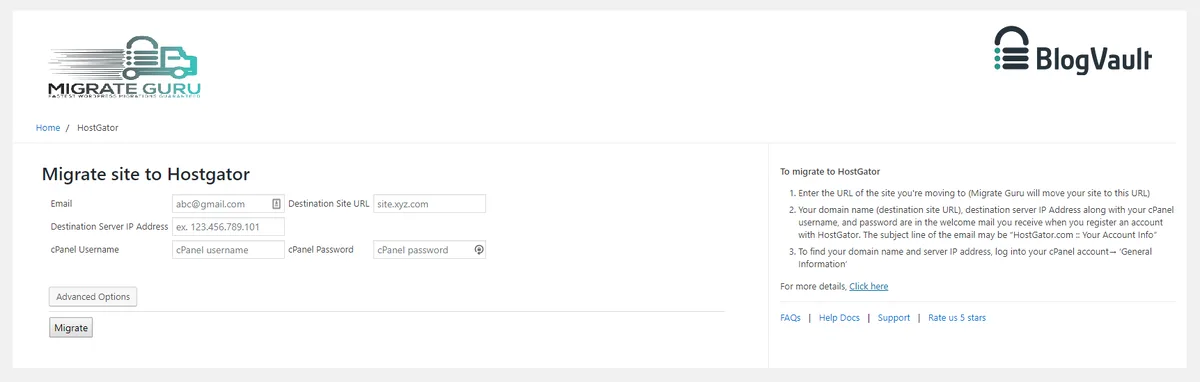Image resolution: width=1200 pixels, height=382 pixels.
Task: Open the Click here details link
Action: [868, 286]
